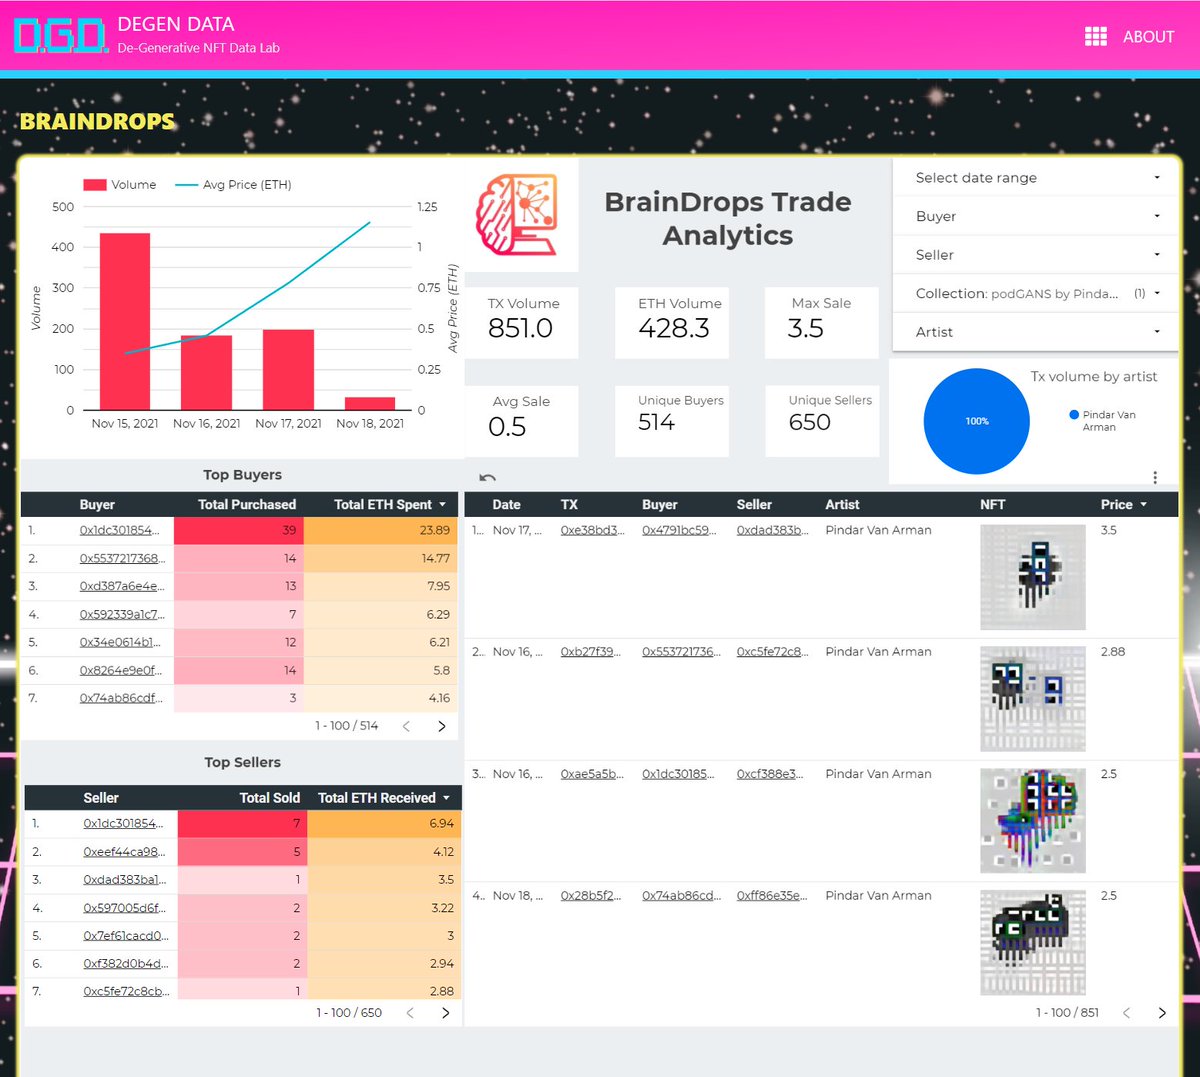Click the Date column header in trades table
Viewport: 1200px width, 1077px height.
coord(506,505)
